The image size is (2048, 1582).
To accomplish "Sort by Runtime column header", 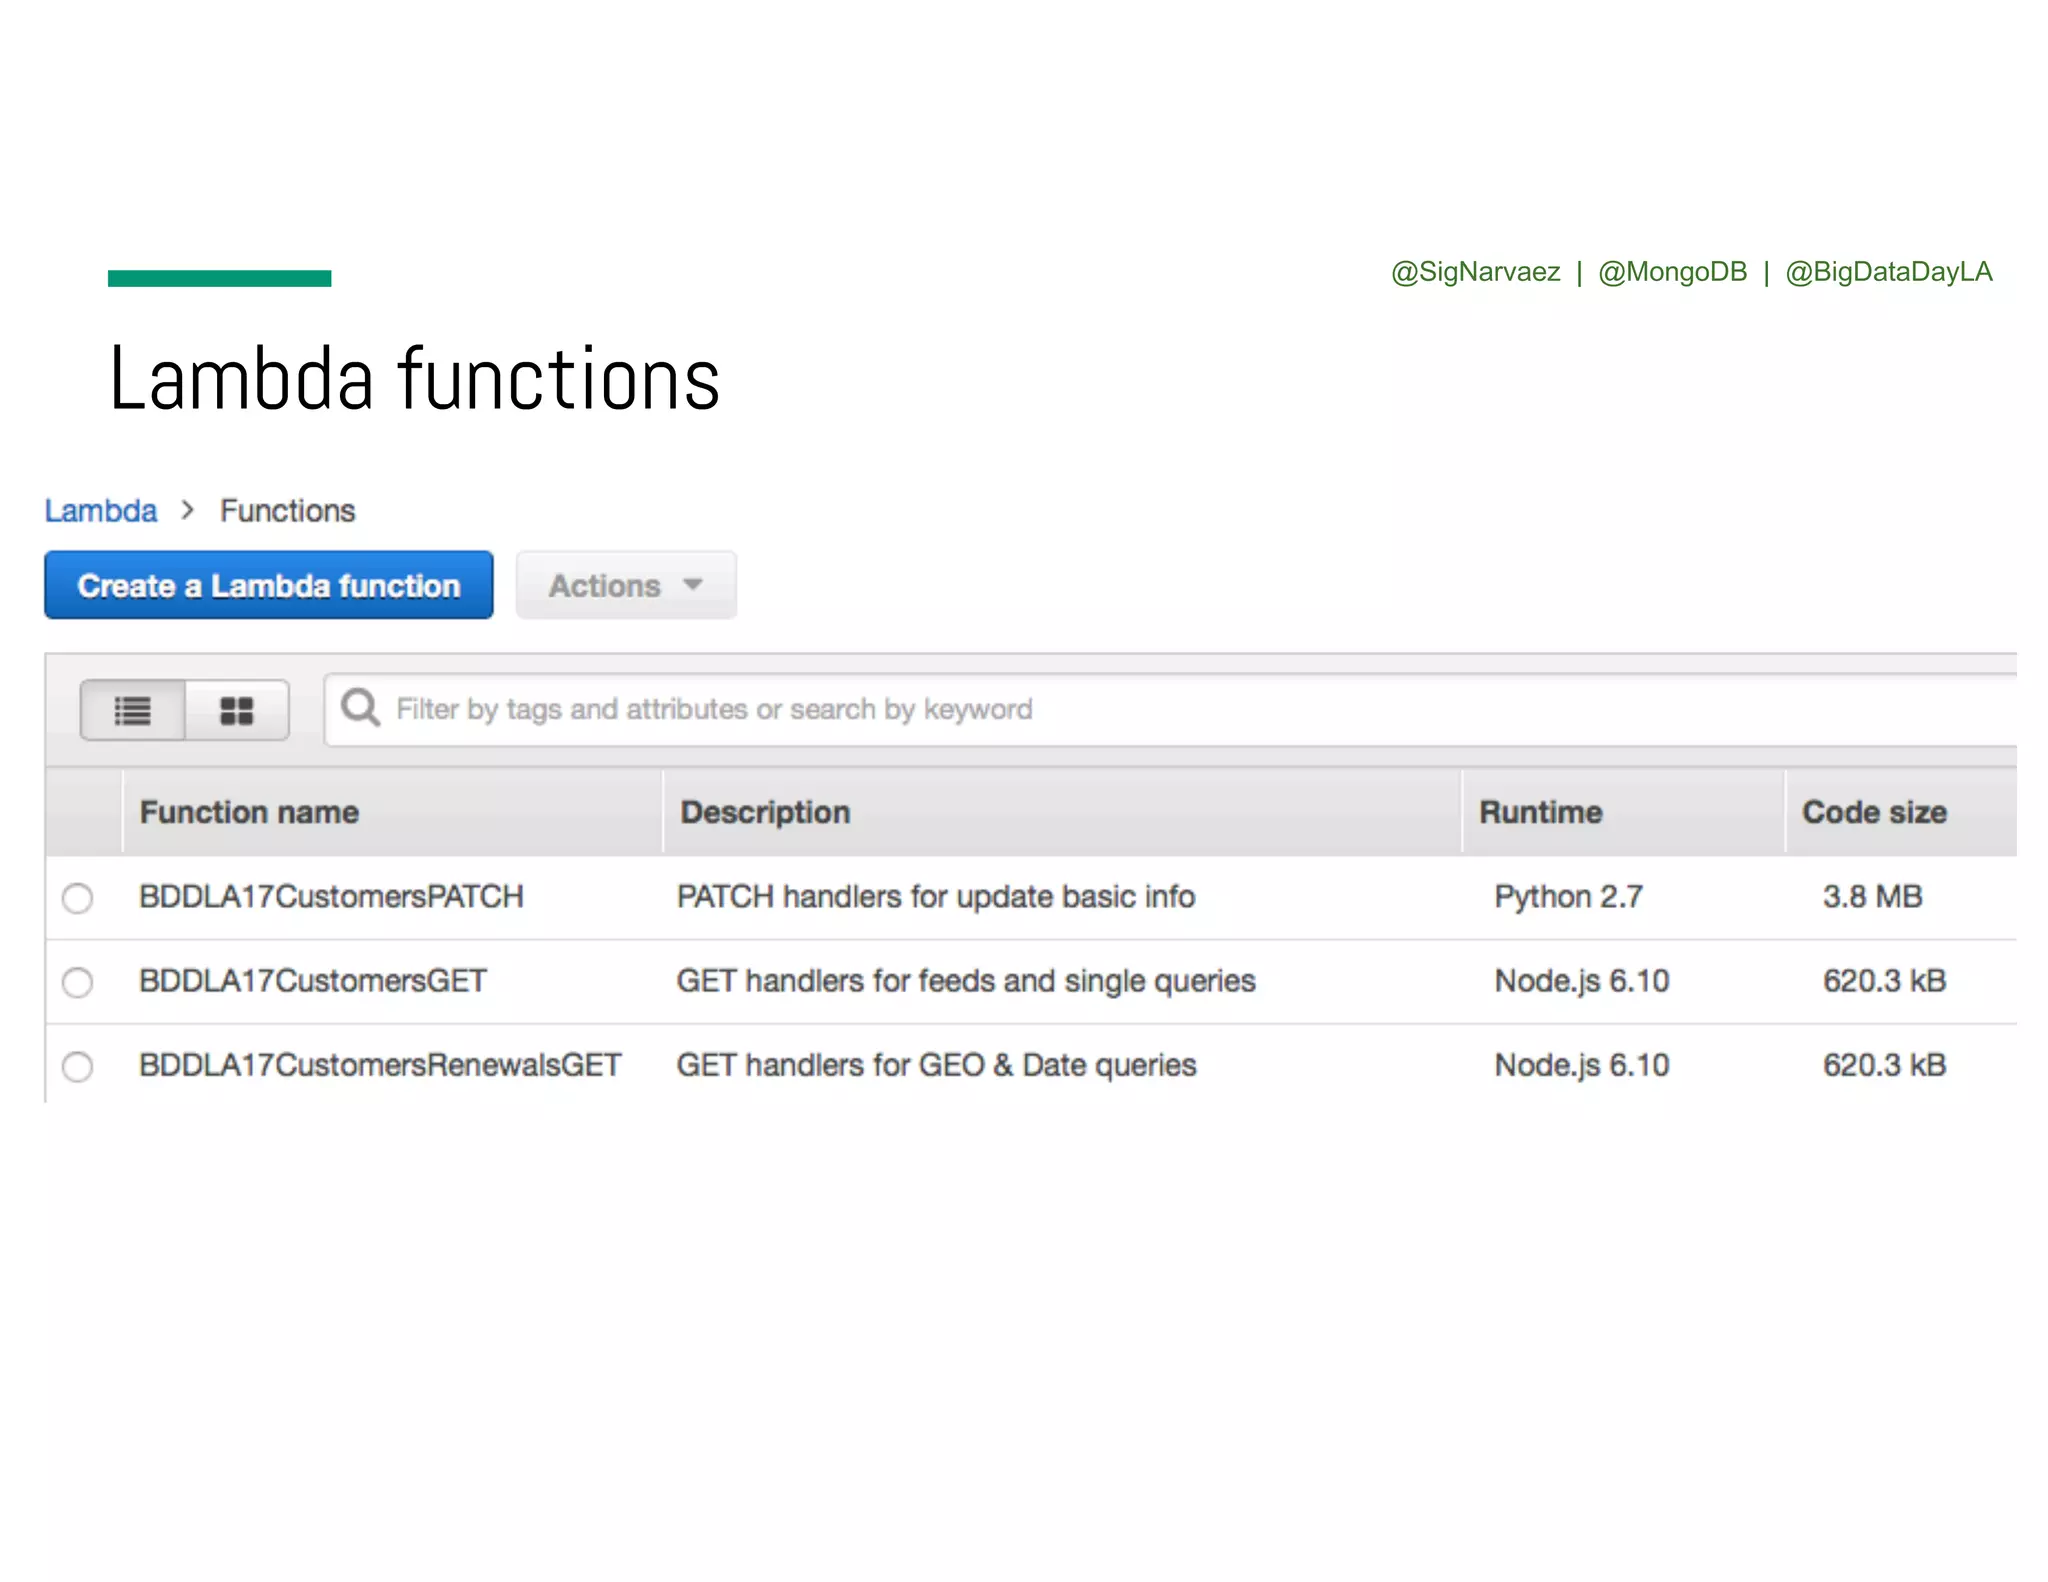I will coord(1540,812).
